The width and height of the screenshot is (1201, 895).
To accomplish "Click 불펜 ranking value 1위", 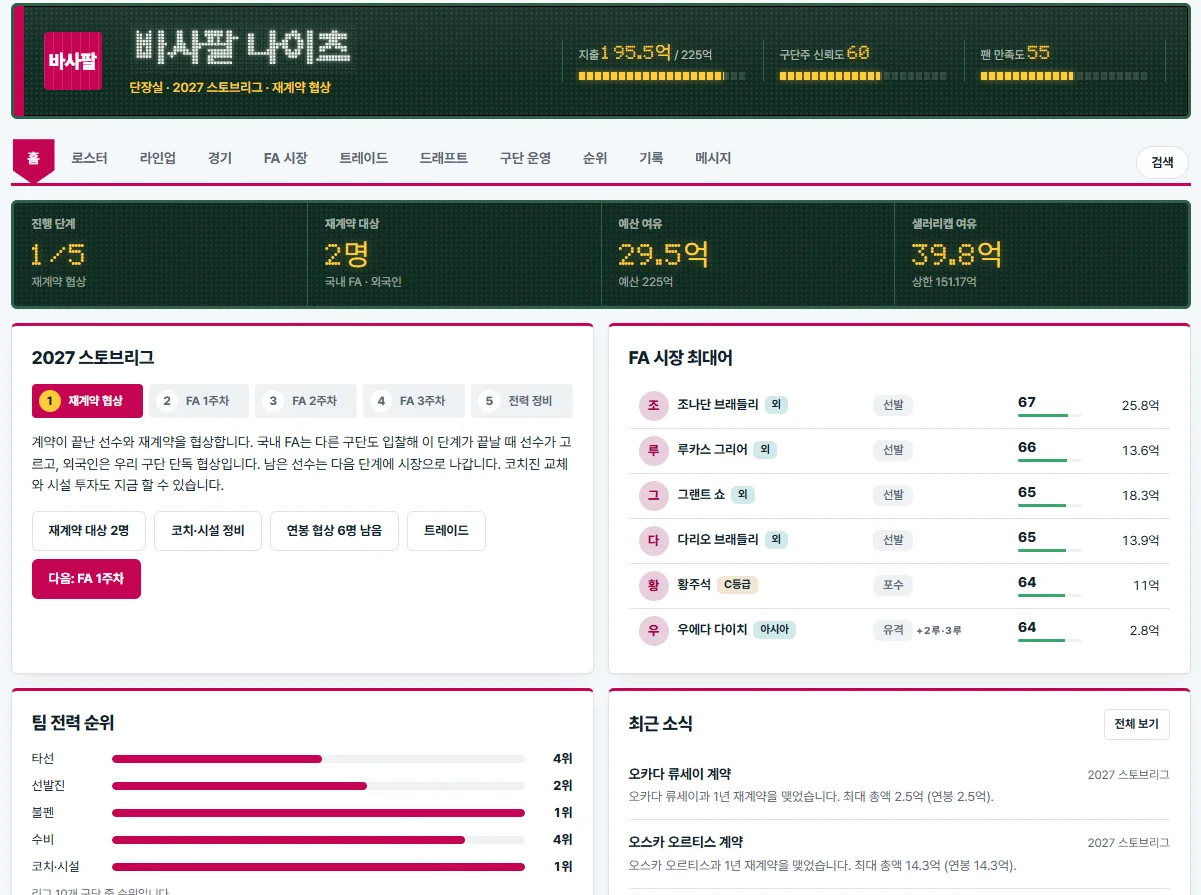I will (562, 813).
